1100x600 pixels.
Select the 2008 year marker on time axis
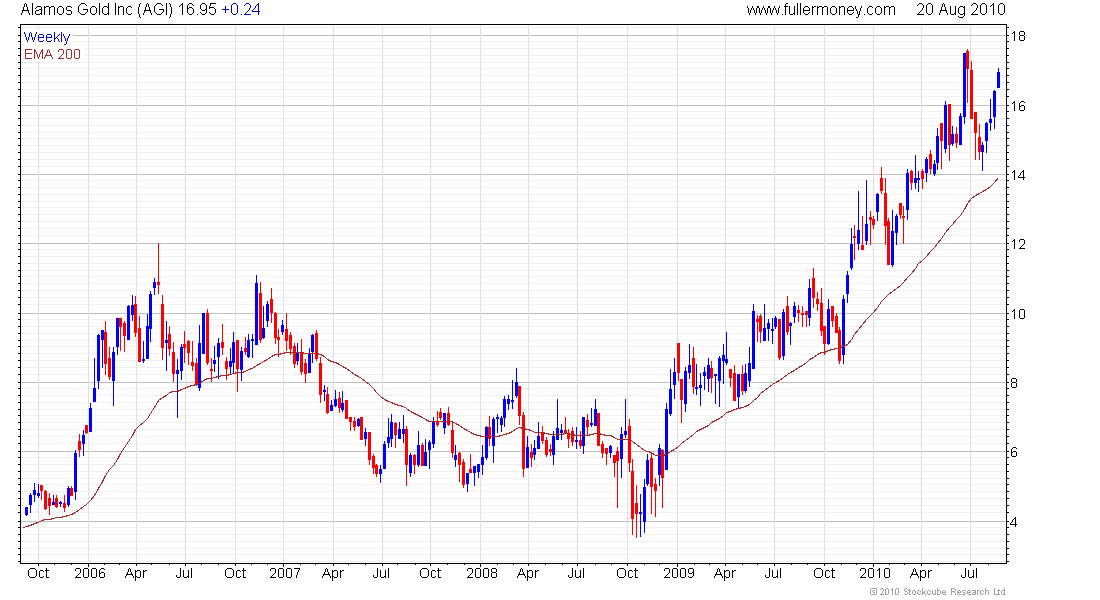481,574
